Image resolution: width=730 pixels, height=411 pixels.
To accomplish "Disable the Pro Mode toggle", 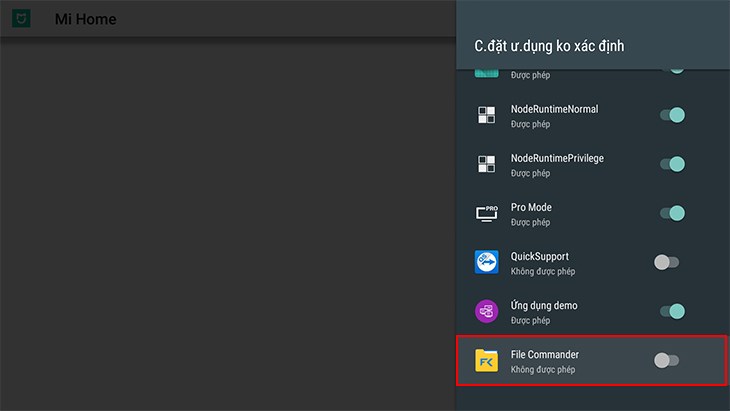I will click(672, 213).
